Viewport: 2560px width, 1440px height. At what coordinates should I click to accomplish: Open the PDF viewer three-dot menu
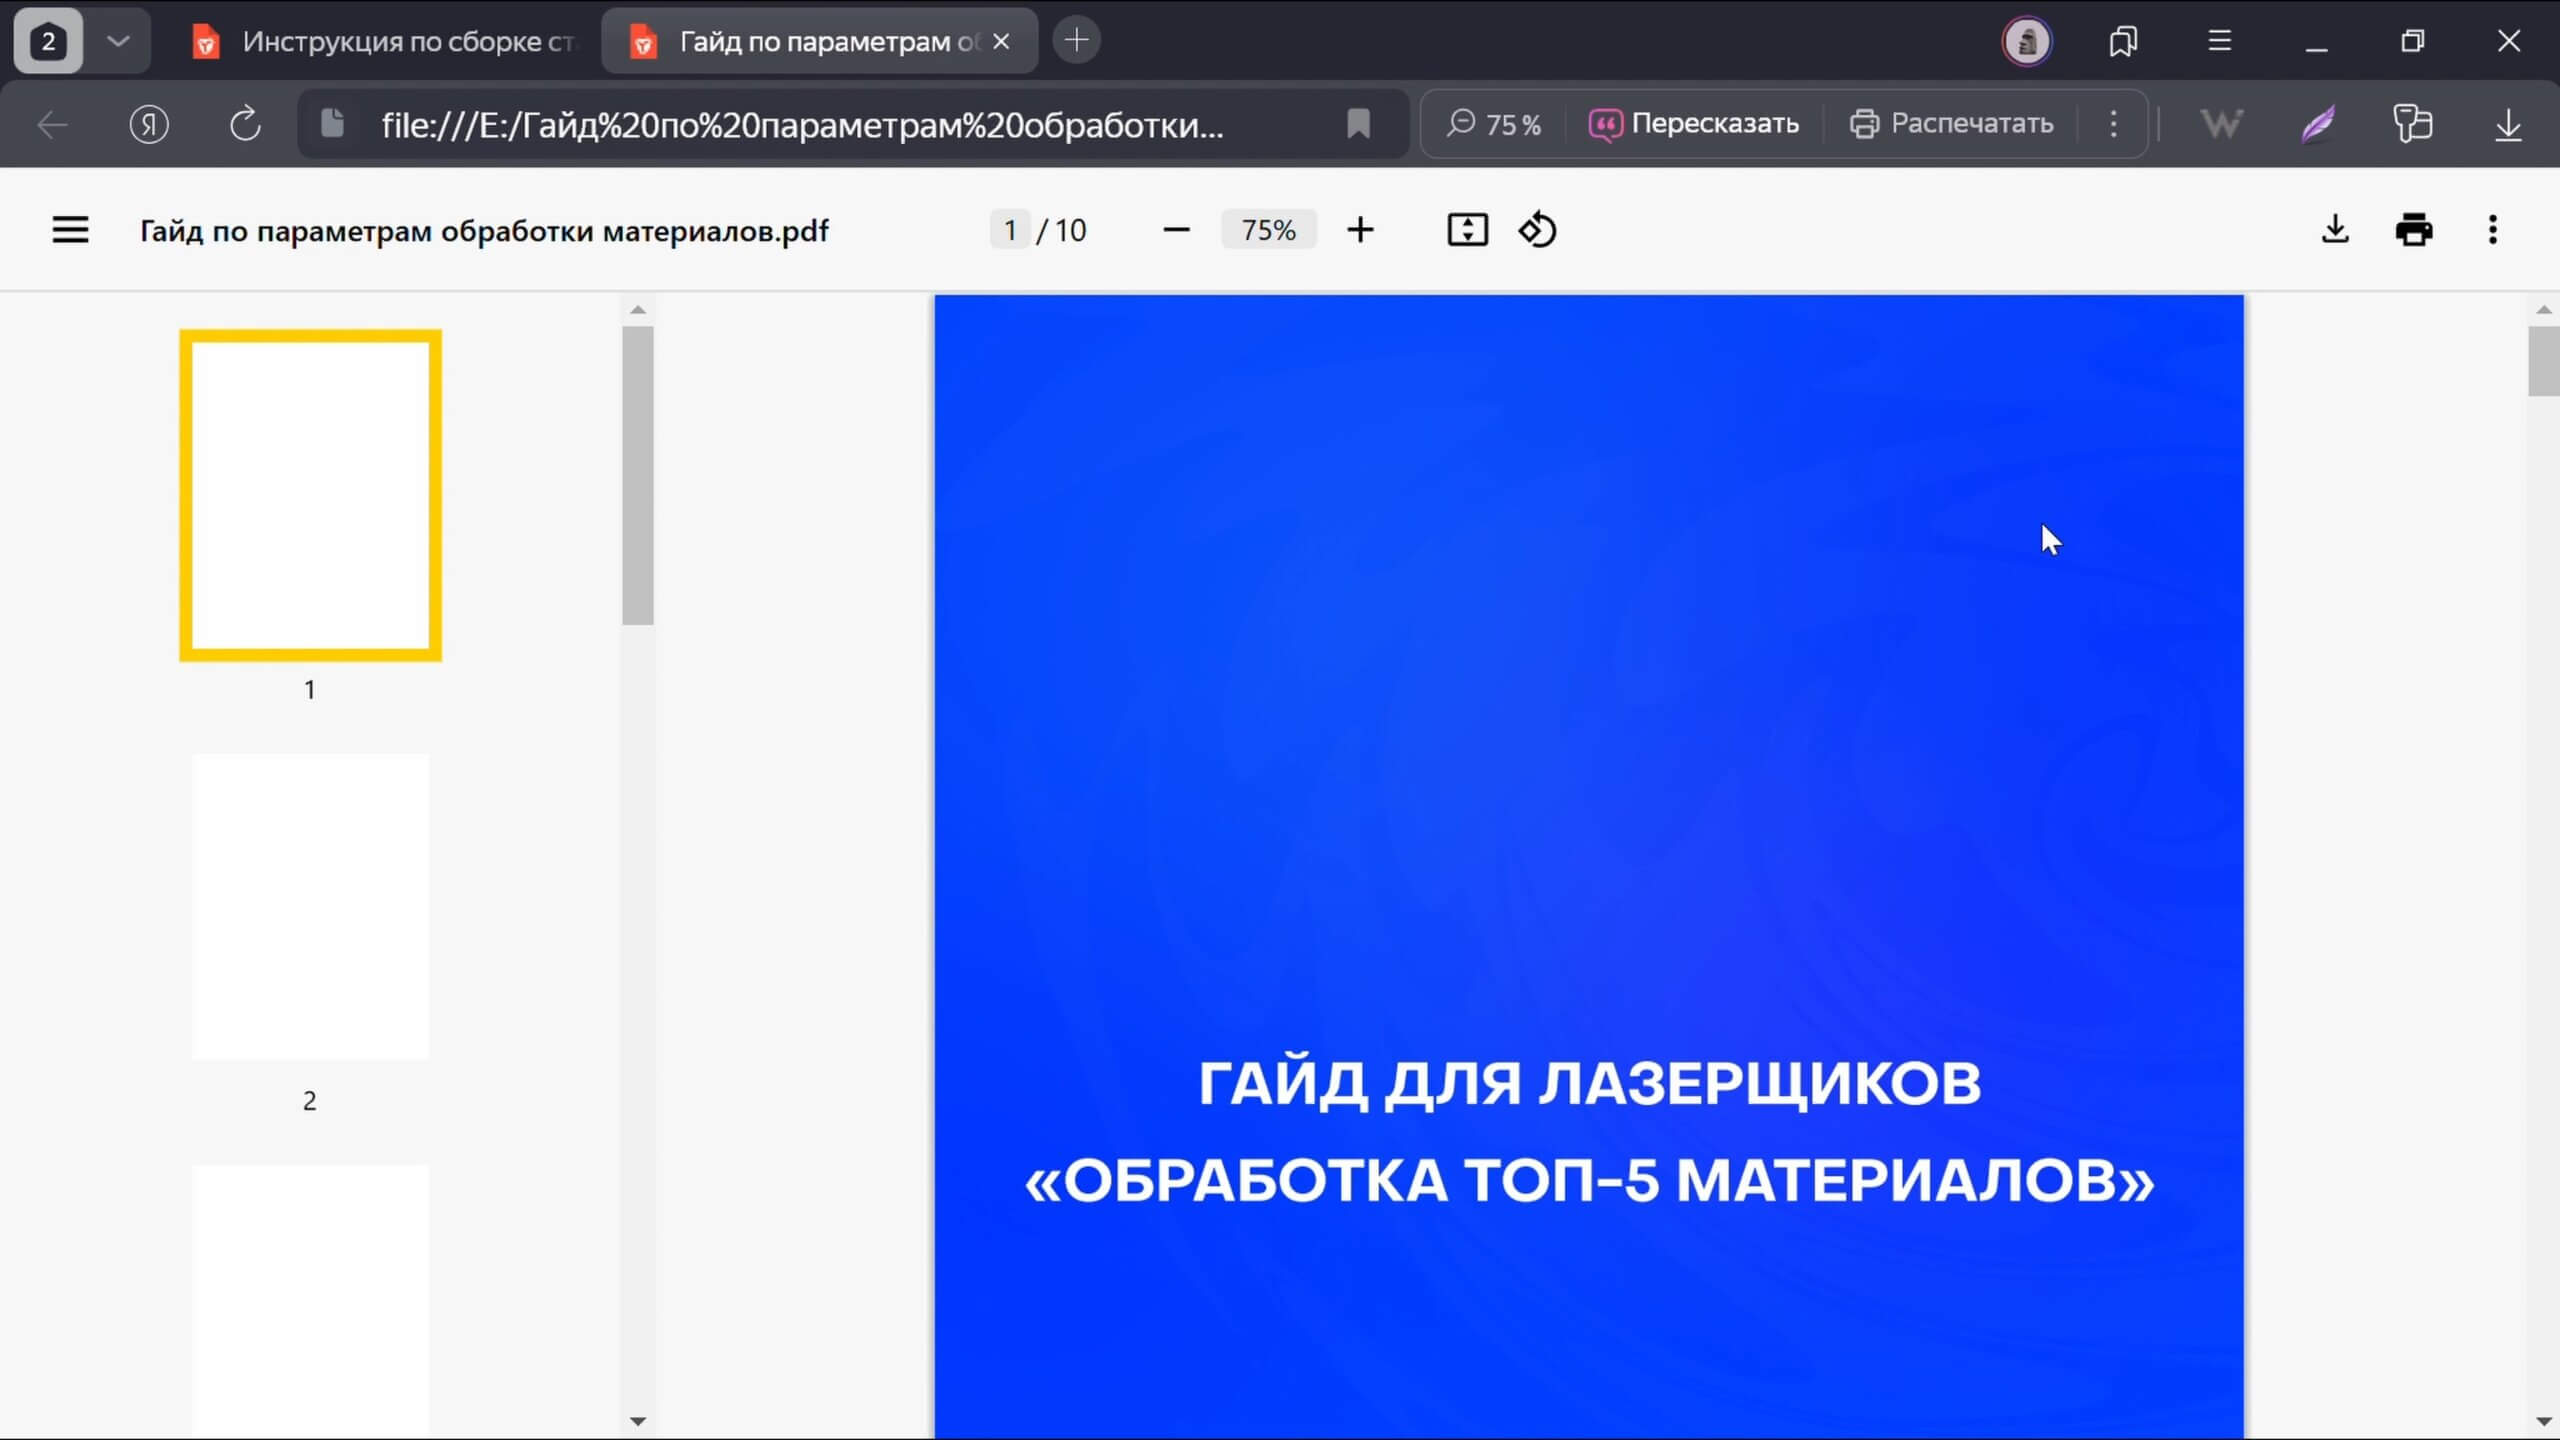point(2492,230)
